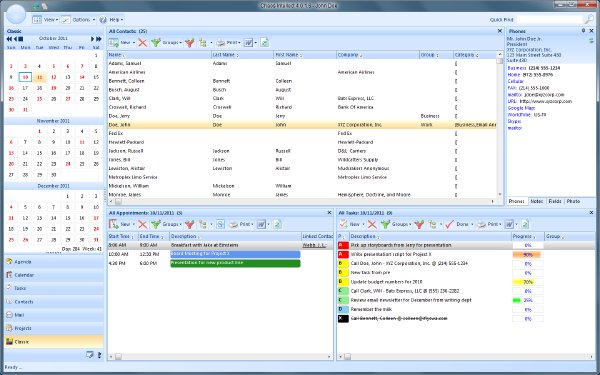
Task: Open the Groups dropdown in All Contacts toolbar
Action: pyautogui.click(x=180, y=43)
